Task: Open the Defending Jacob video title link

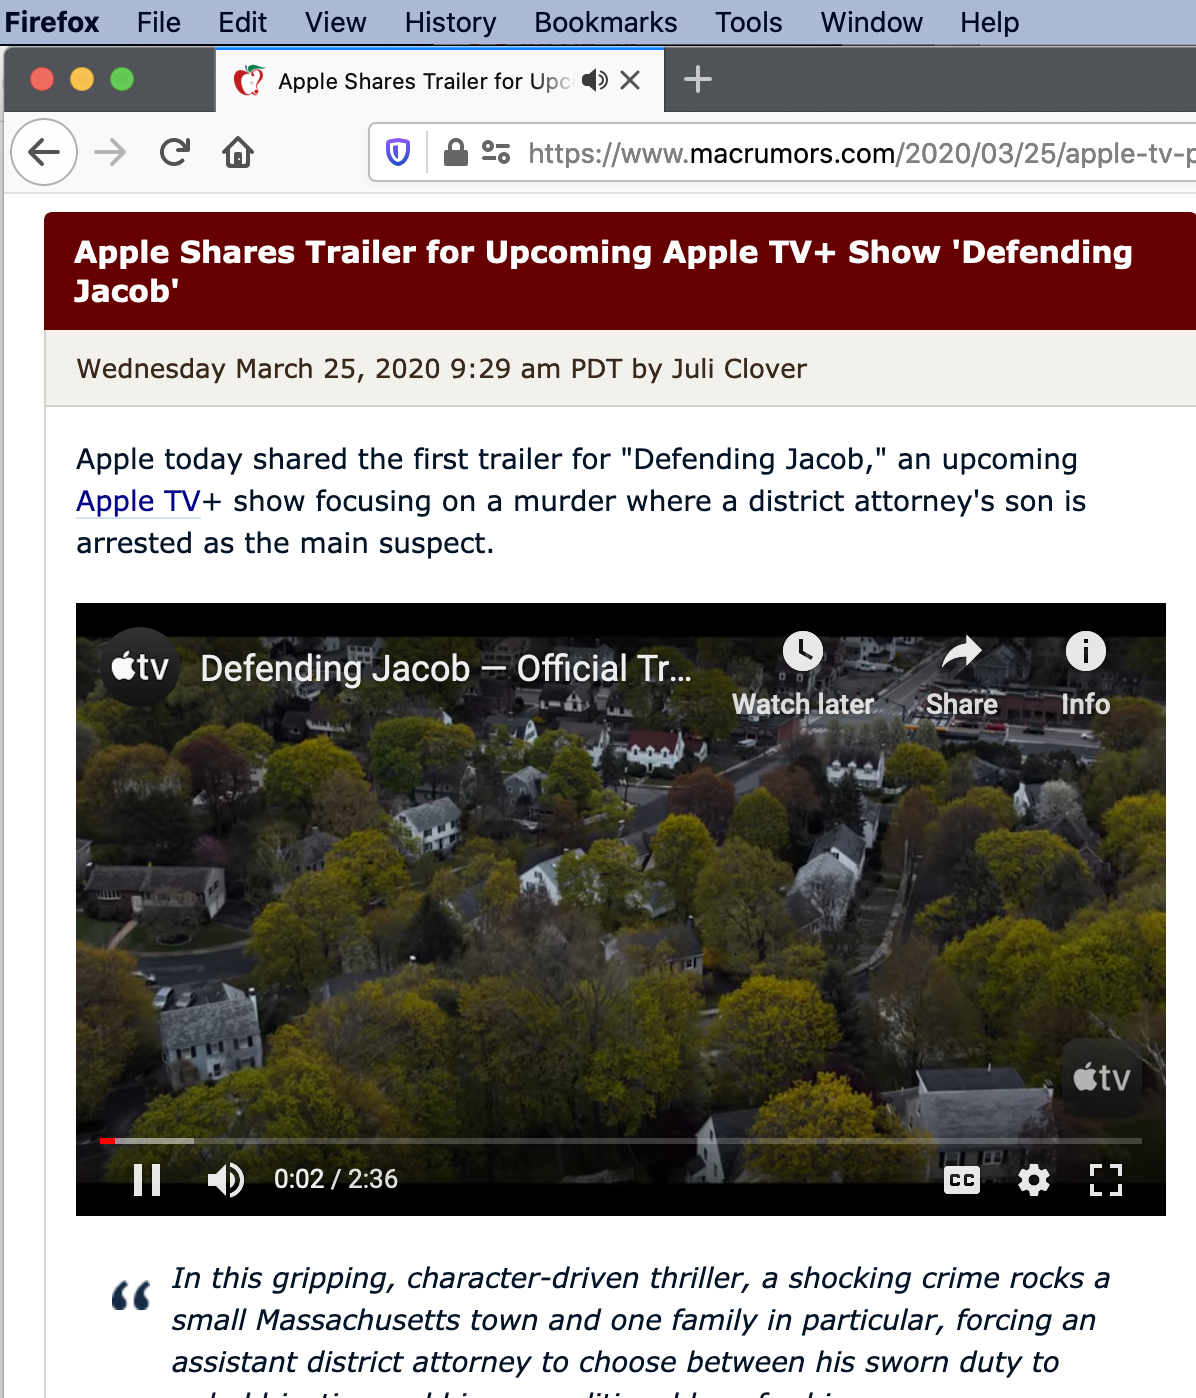Action: tap(446, 668)
